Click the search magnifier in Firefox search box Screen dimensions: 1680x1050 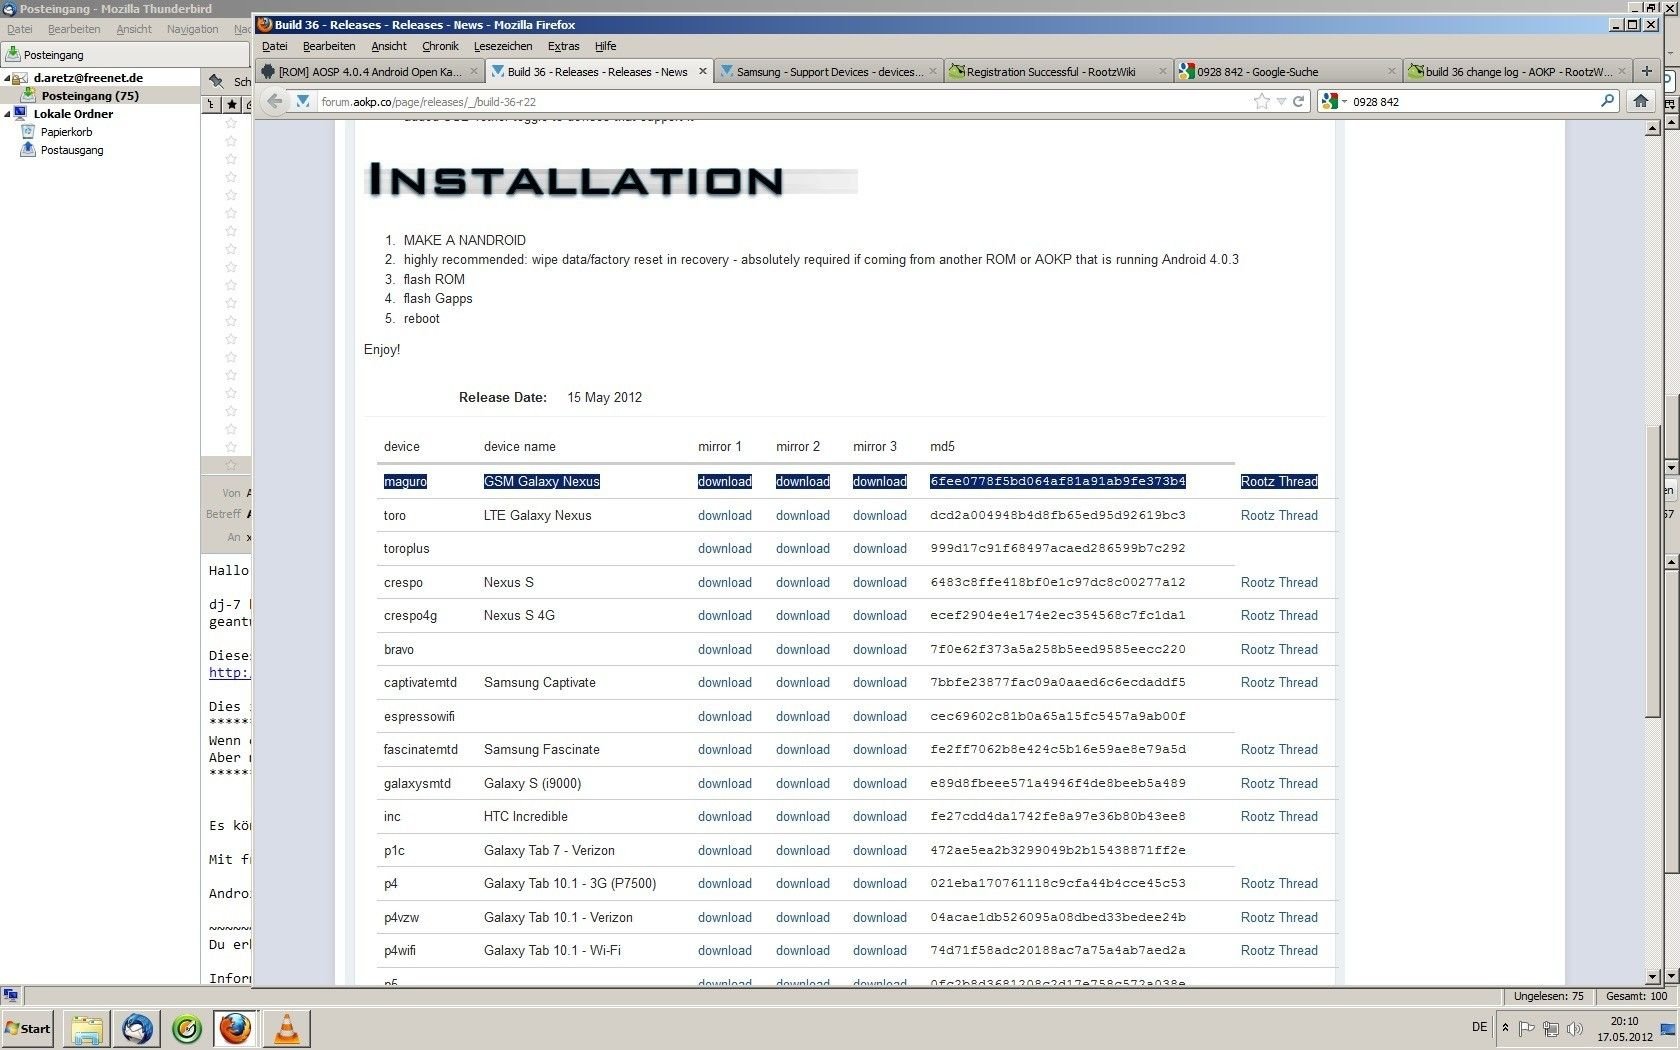pos(1607,101)
